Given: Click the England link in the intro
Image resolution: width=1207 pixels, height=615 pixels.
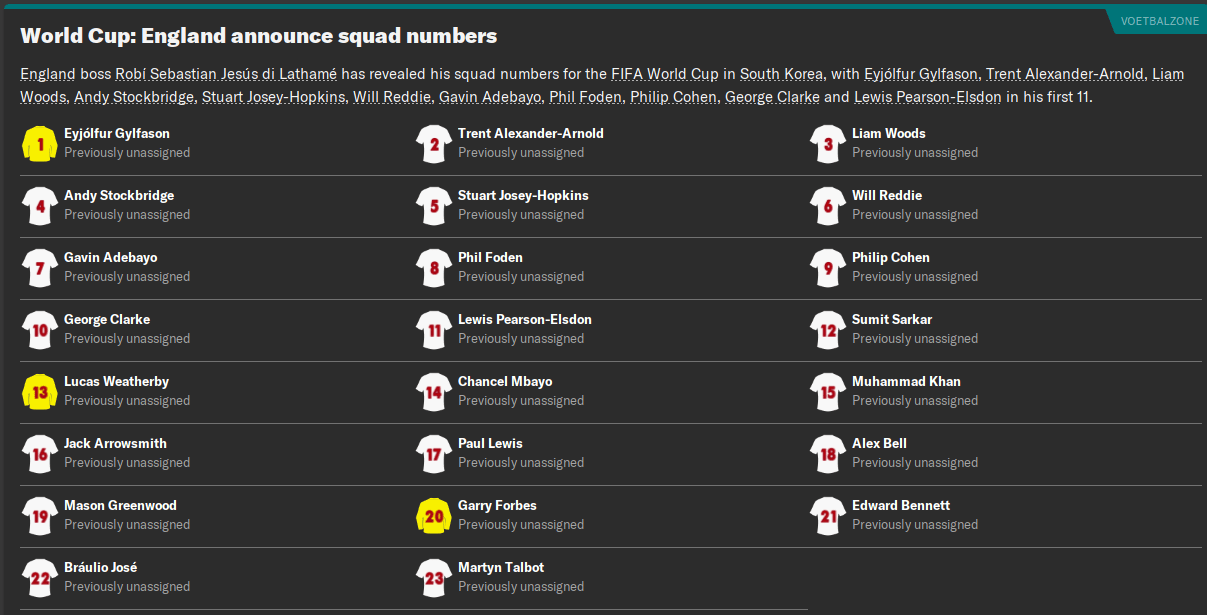Looking at the screenshot, I should (x=47, y=74).
